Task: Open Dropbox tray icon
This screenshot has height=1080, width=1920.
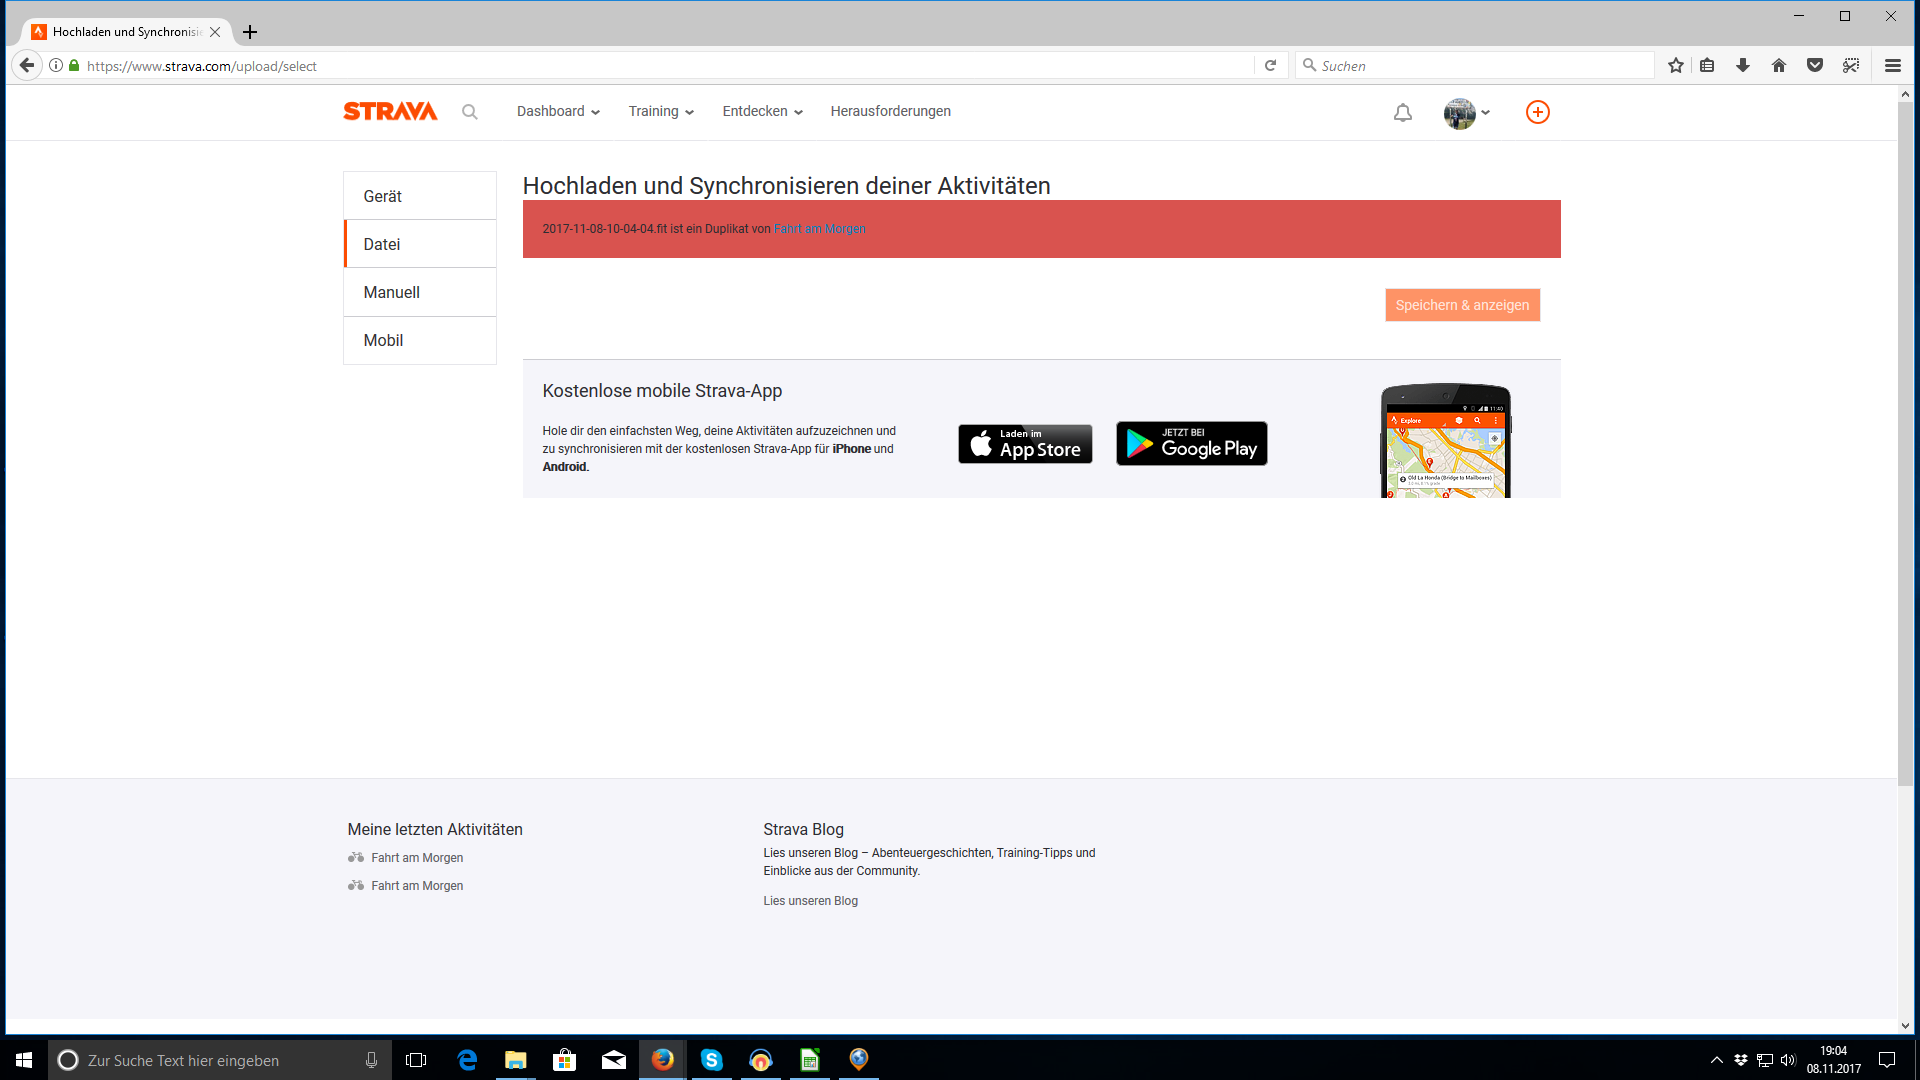Action: pos(1741,1060)
